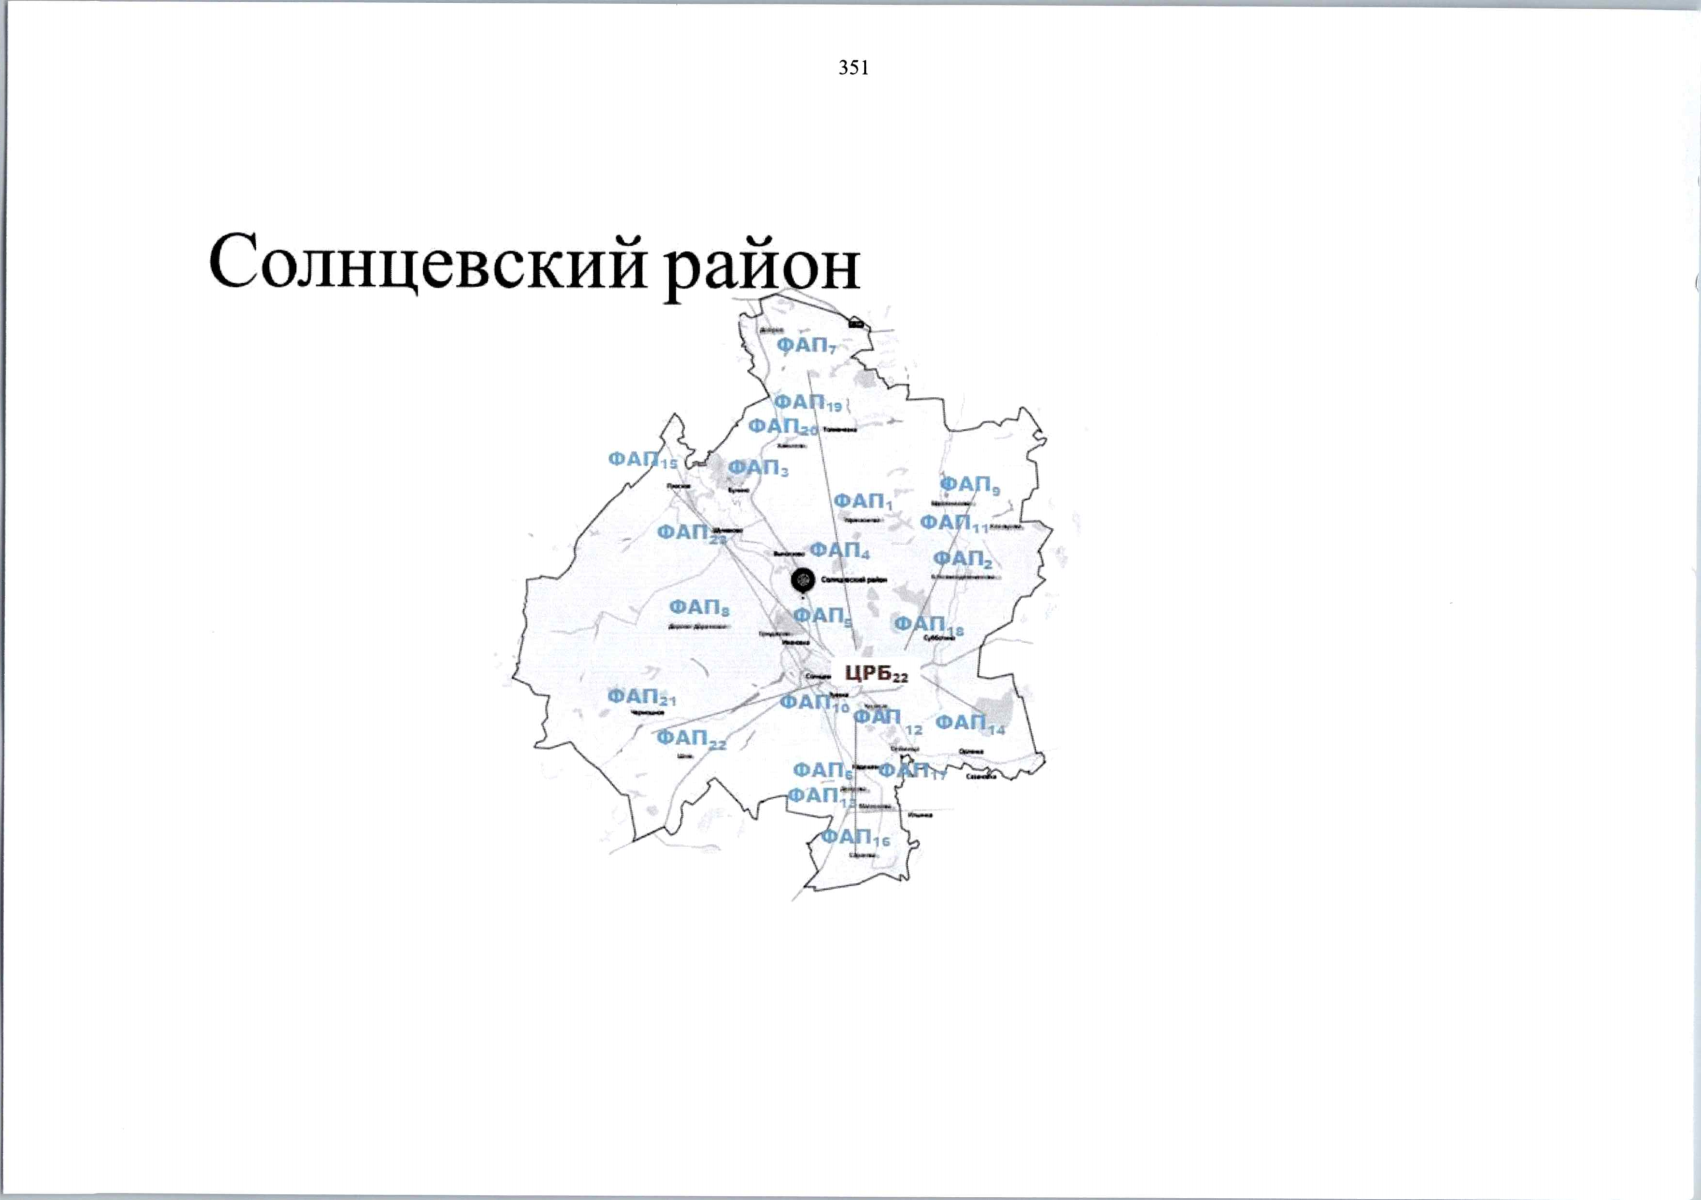Select the ФАП3 map label
This screenshot has height=1200, width=1701.
758,468
